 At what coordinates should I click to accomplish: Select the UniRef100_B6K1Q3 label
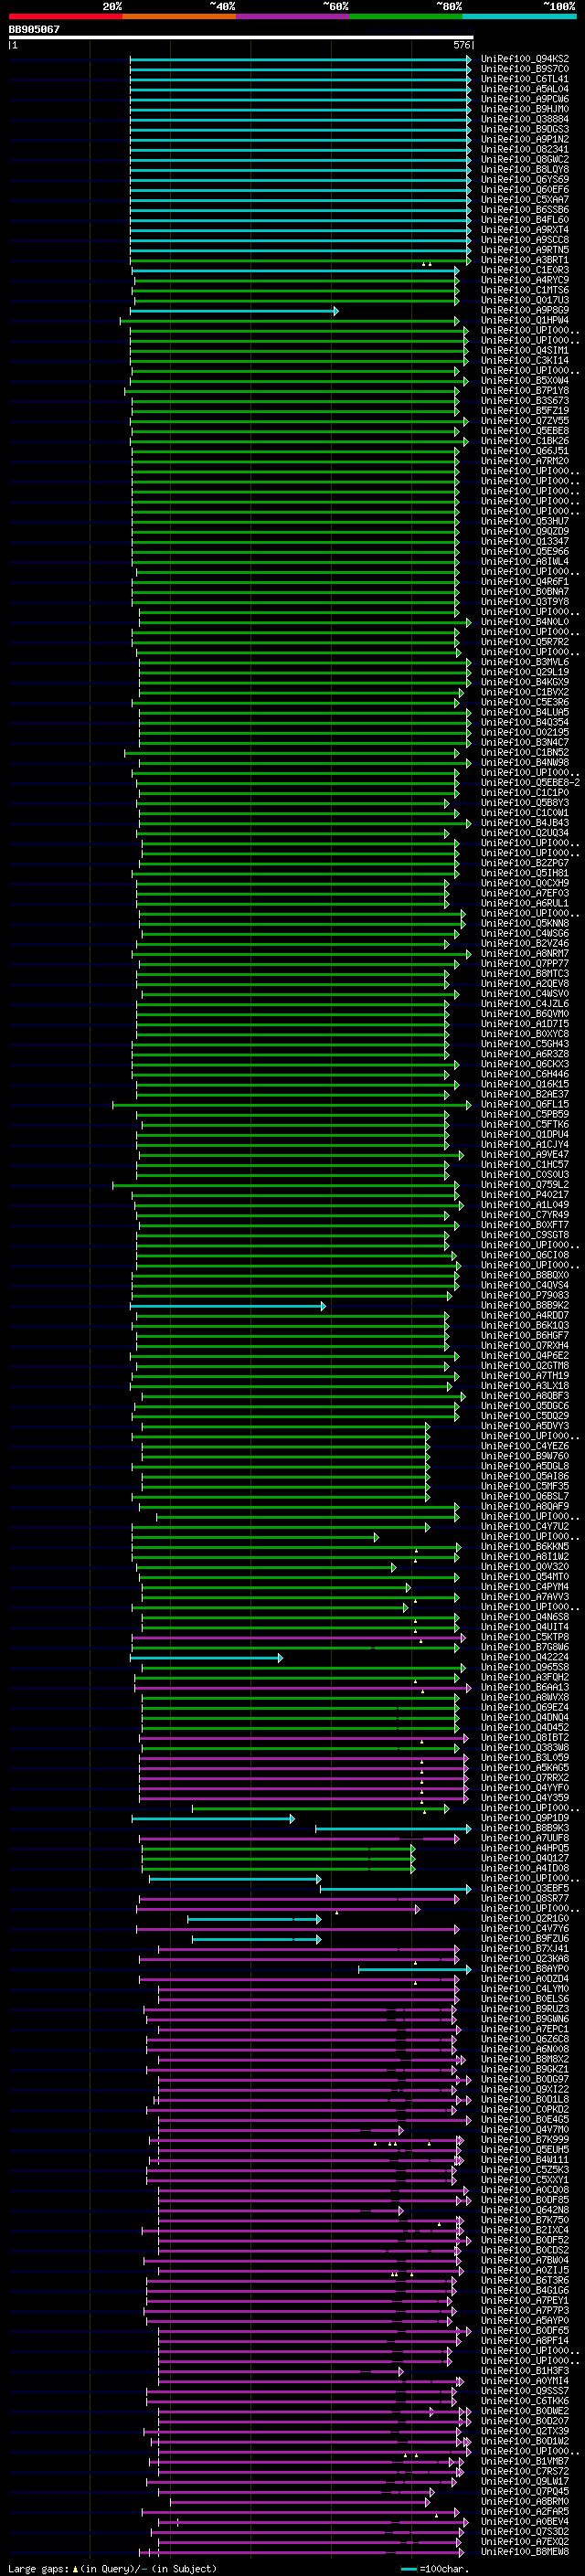pyautogui.click(x=525, y=1325)
